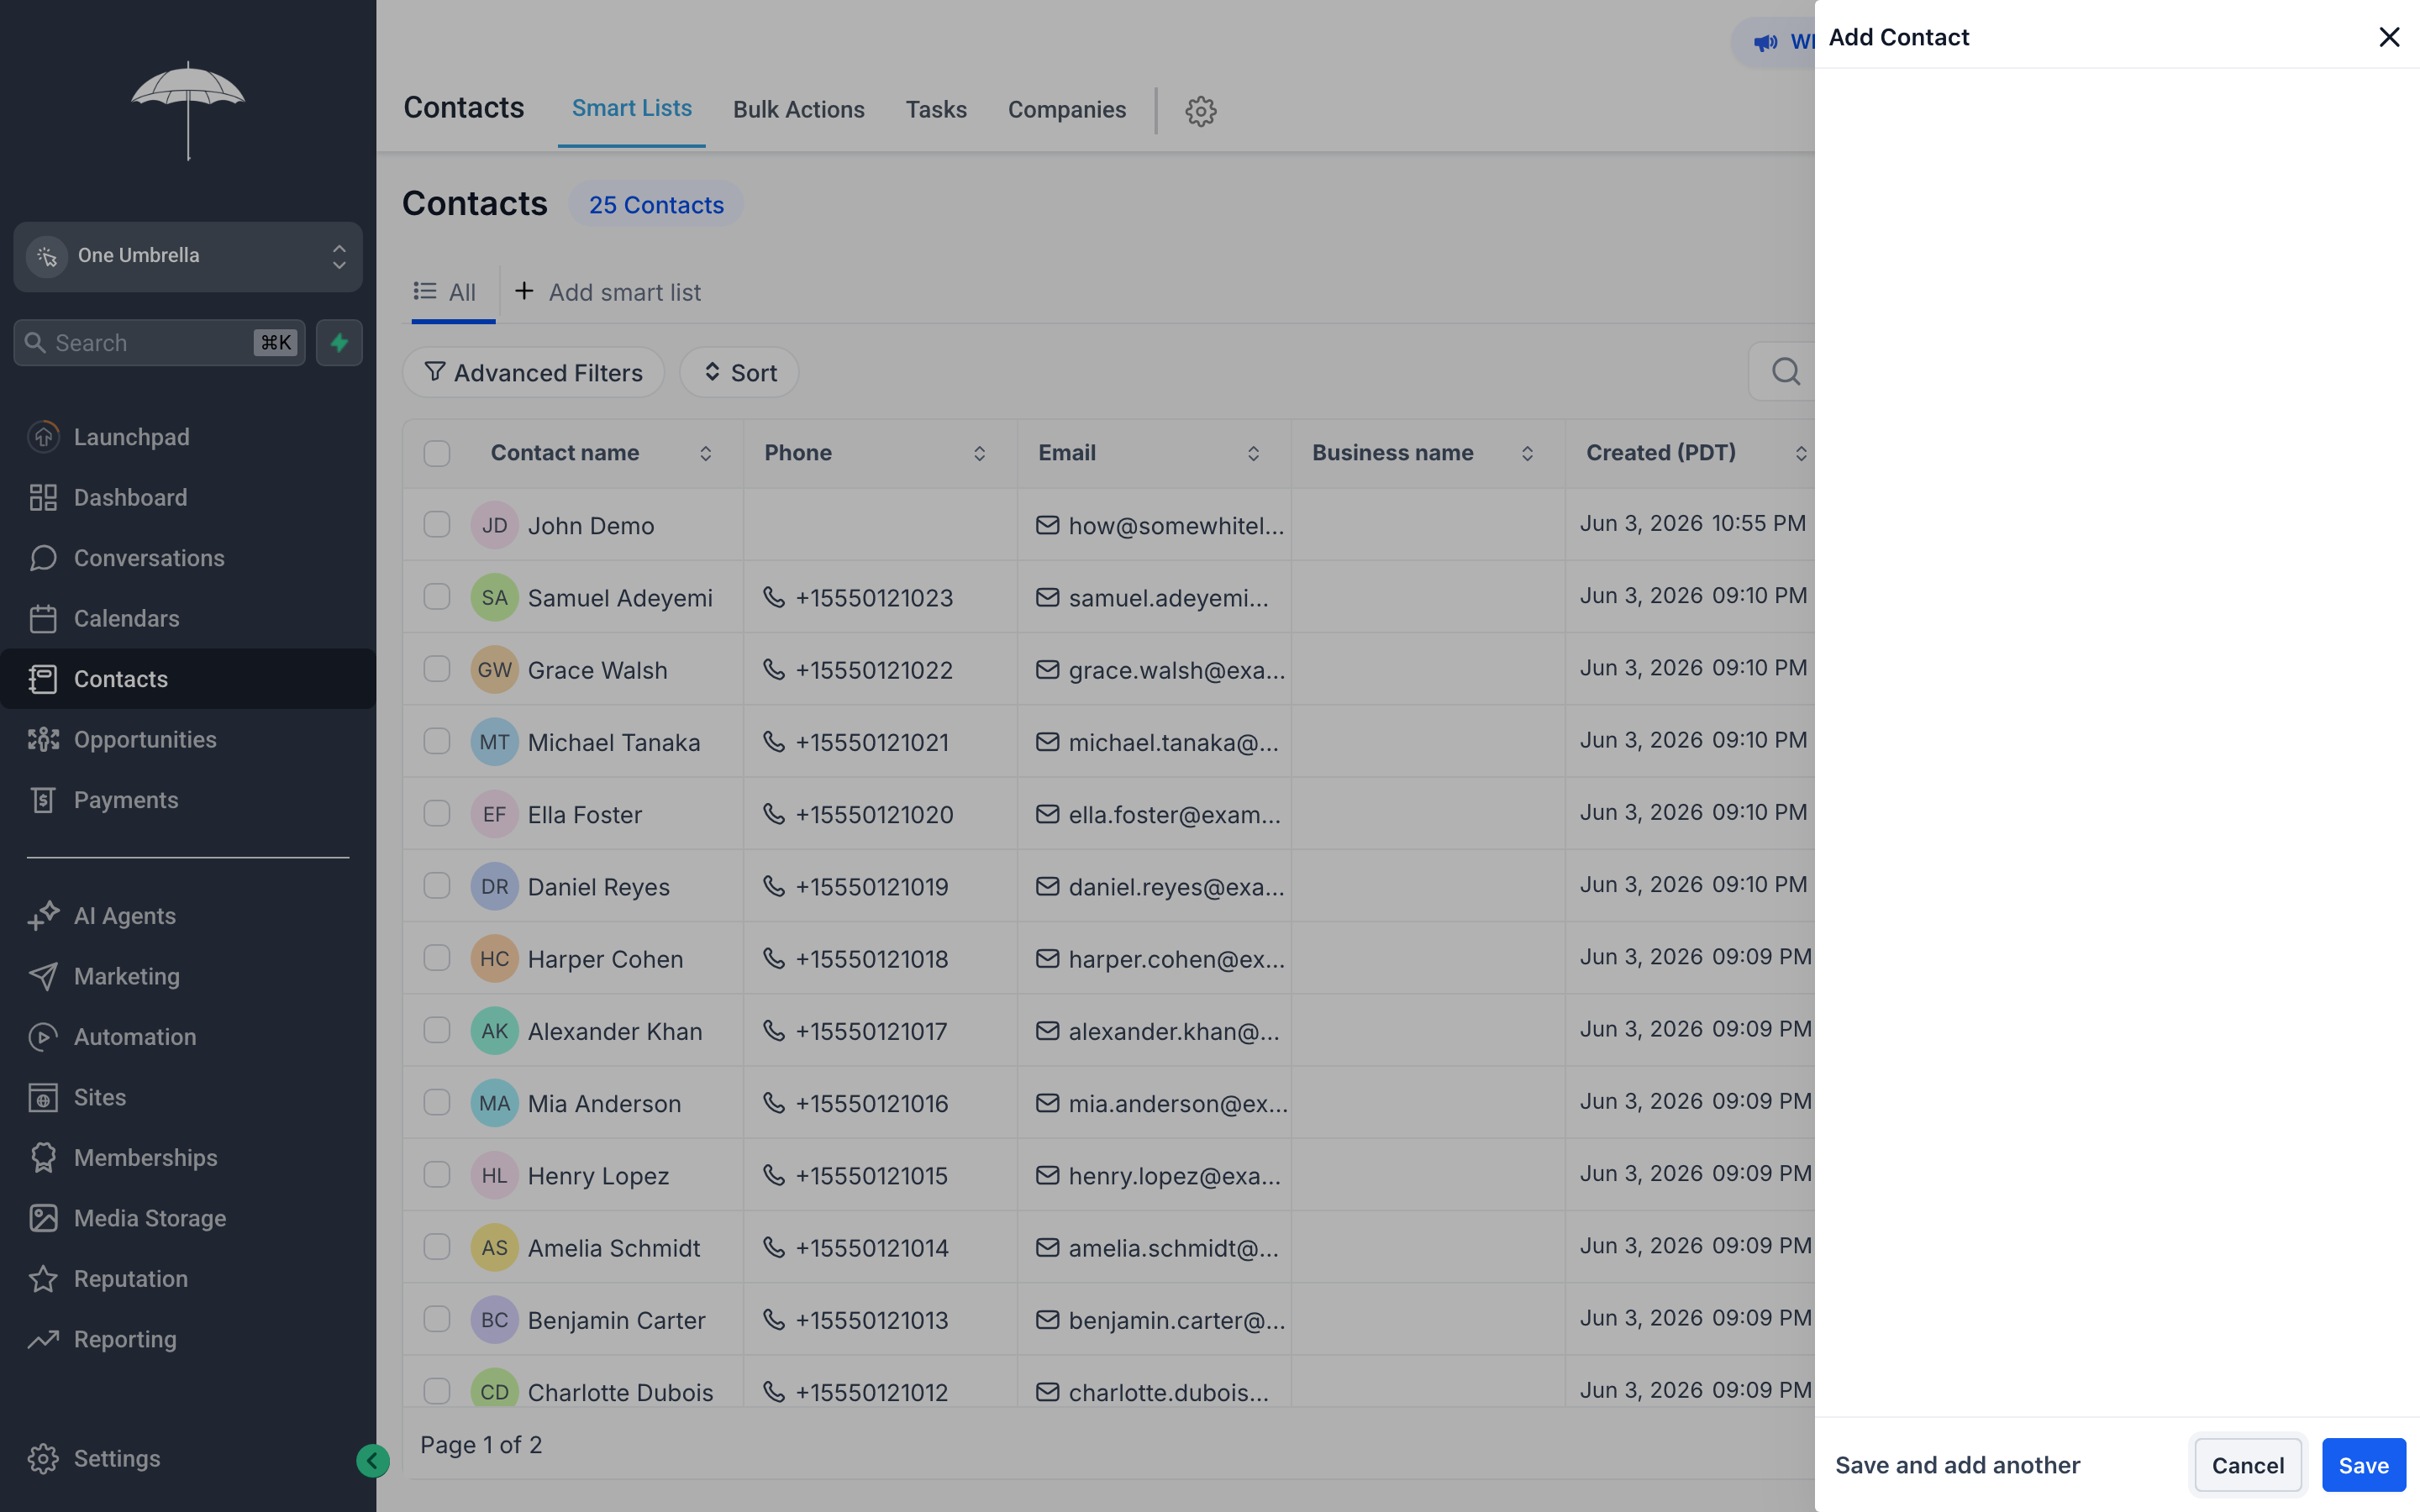
Task: Open Contacts in the sidebar menu
Action: (x=188, y=679)
